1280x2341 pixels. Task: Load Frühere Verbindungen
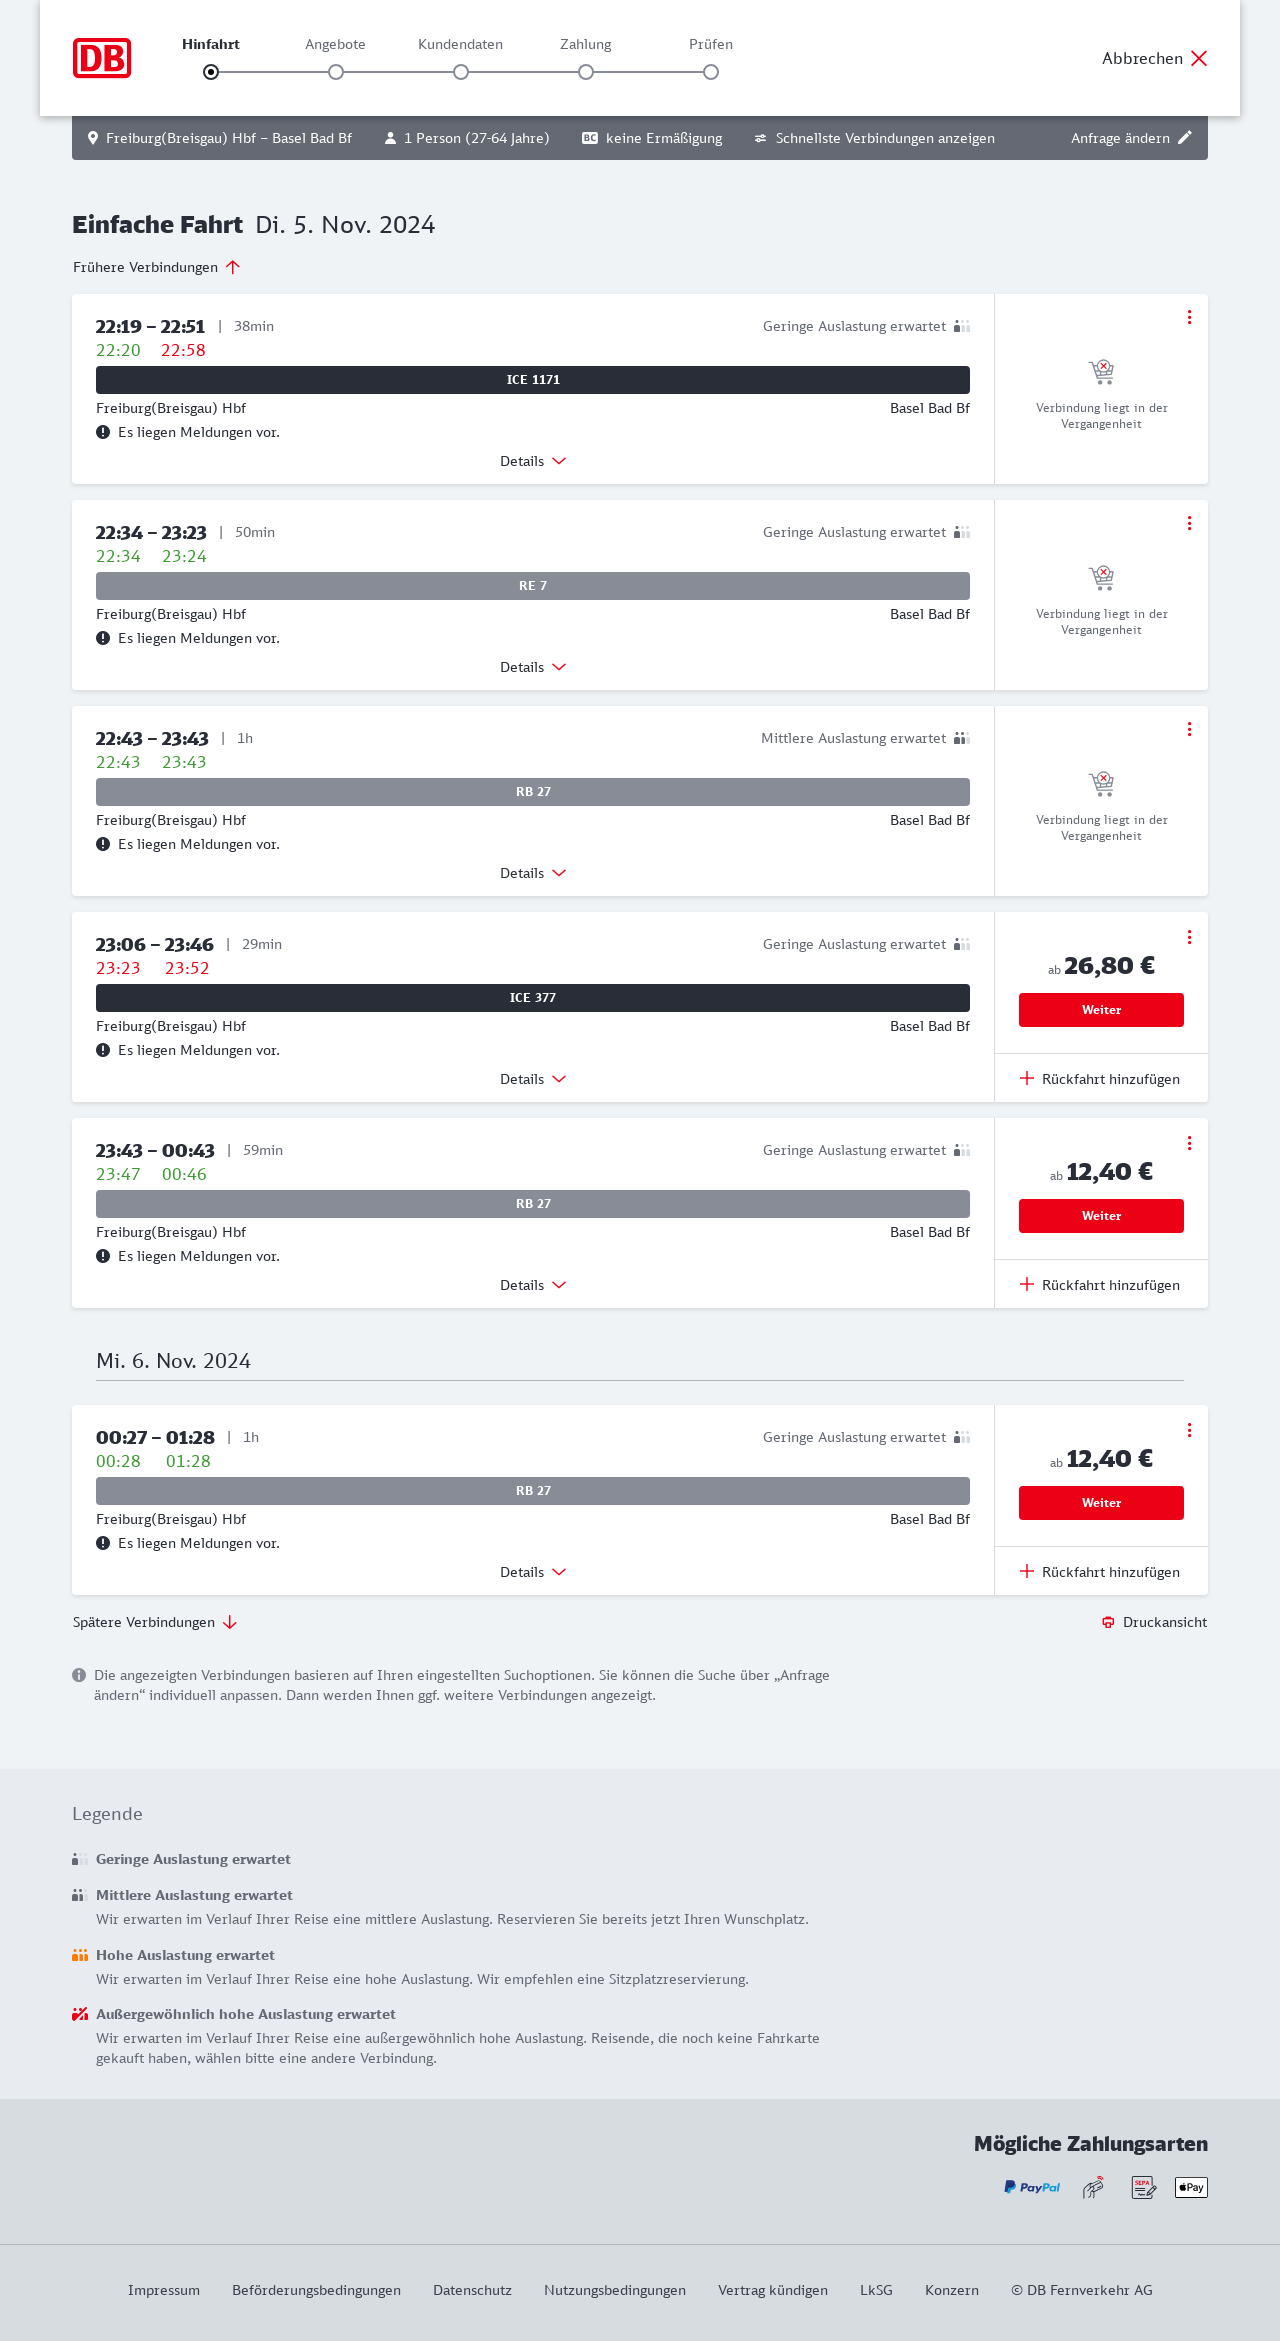point(157,267)
